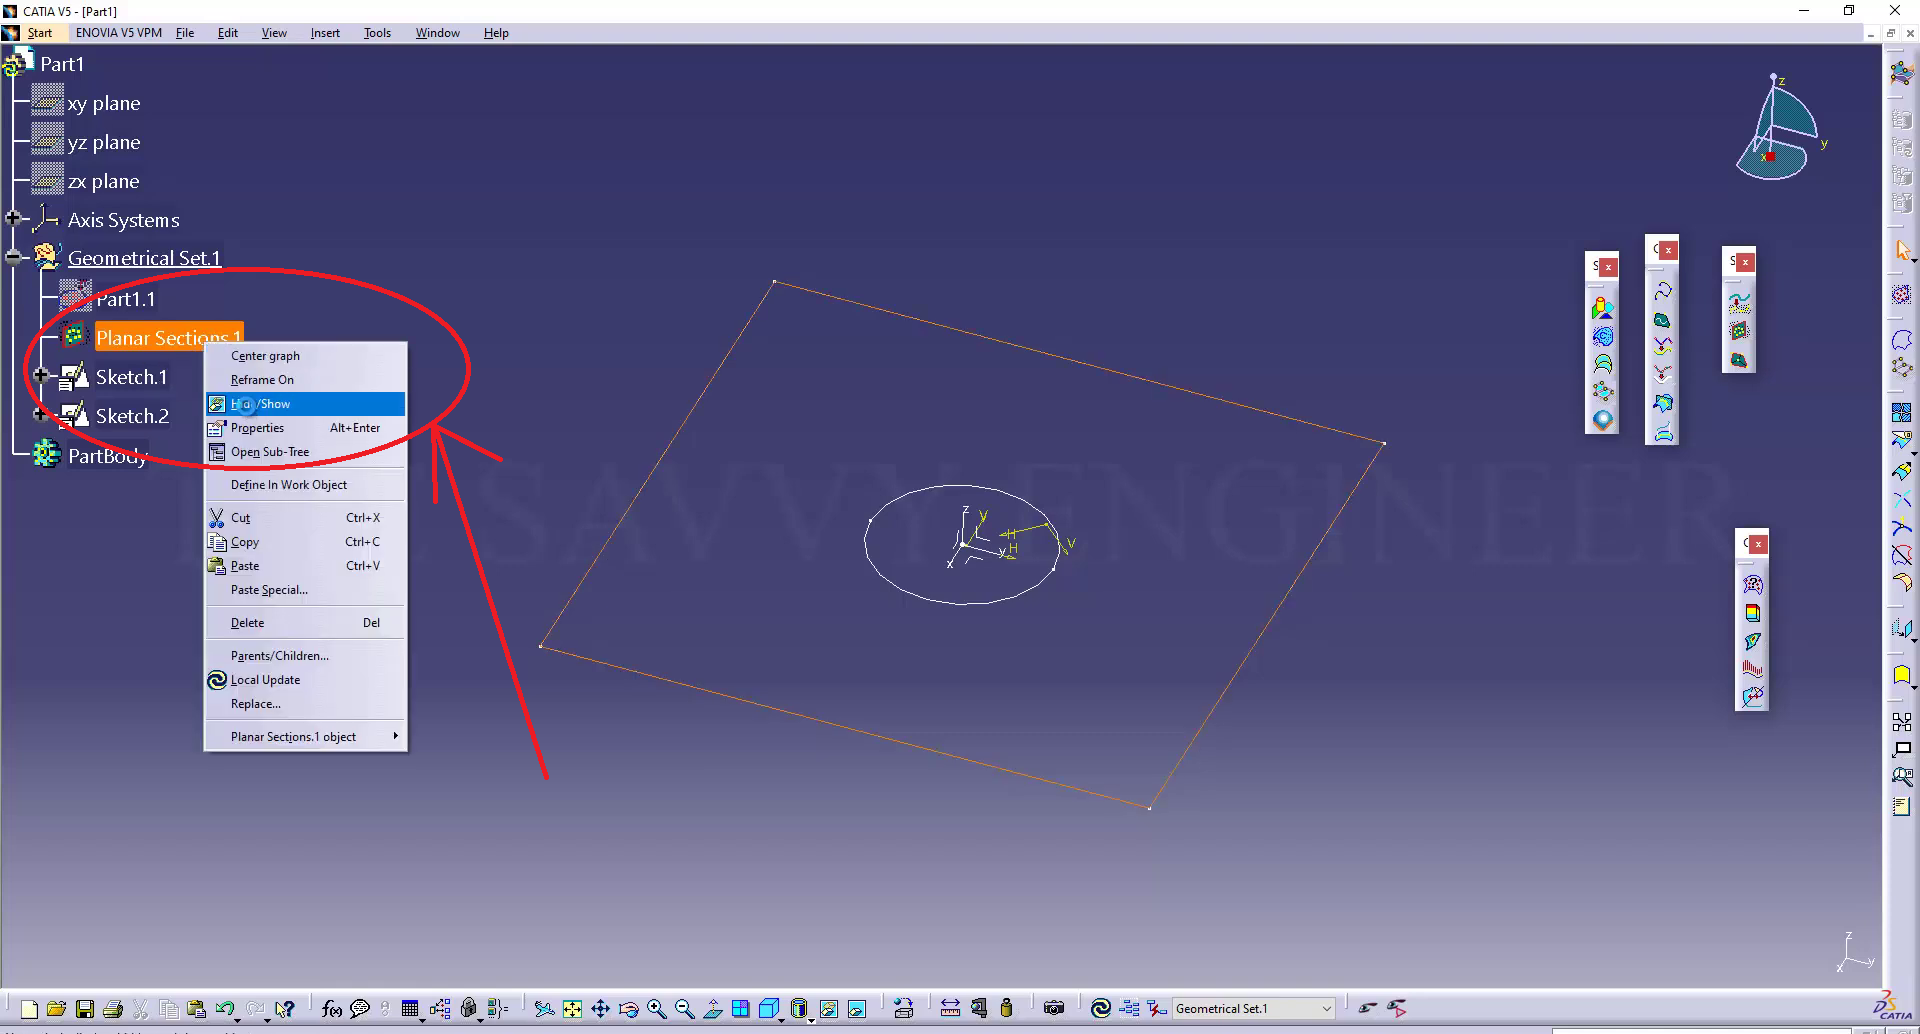This screenshot has height=1034, width=1920.
Task: Click the Undo arrow icon
Action: click(225, 1009)
